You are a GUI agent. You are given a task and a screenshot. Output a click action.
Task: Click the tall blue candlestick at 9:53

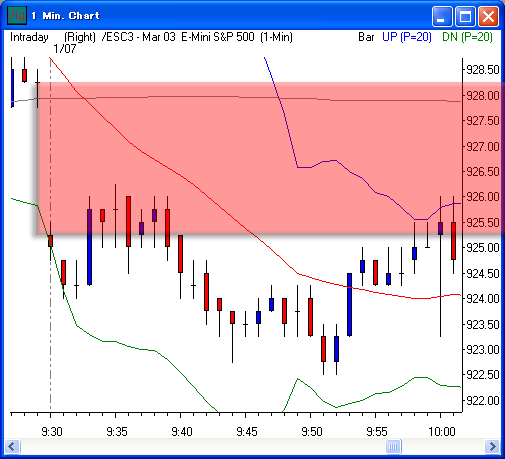point(349,304)
